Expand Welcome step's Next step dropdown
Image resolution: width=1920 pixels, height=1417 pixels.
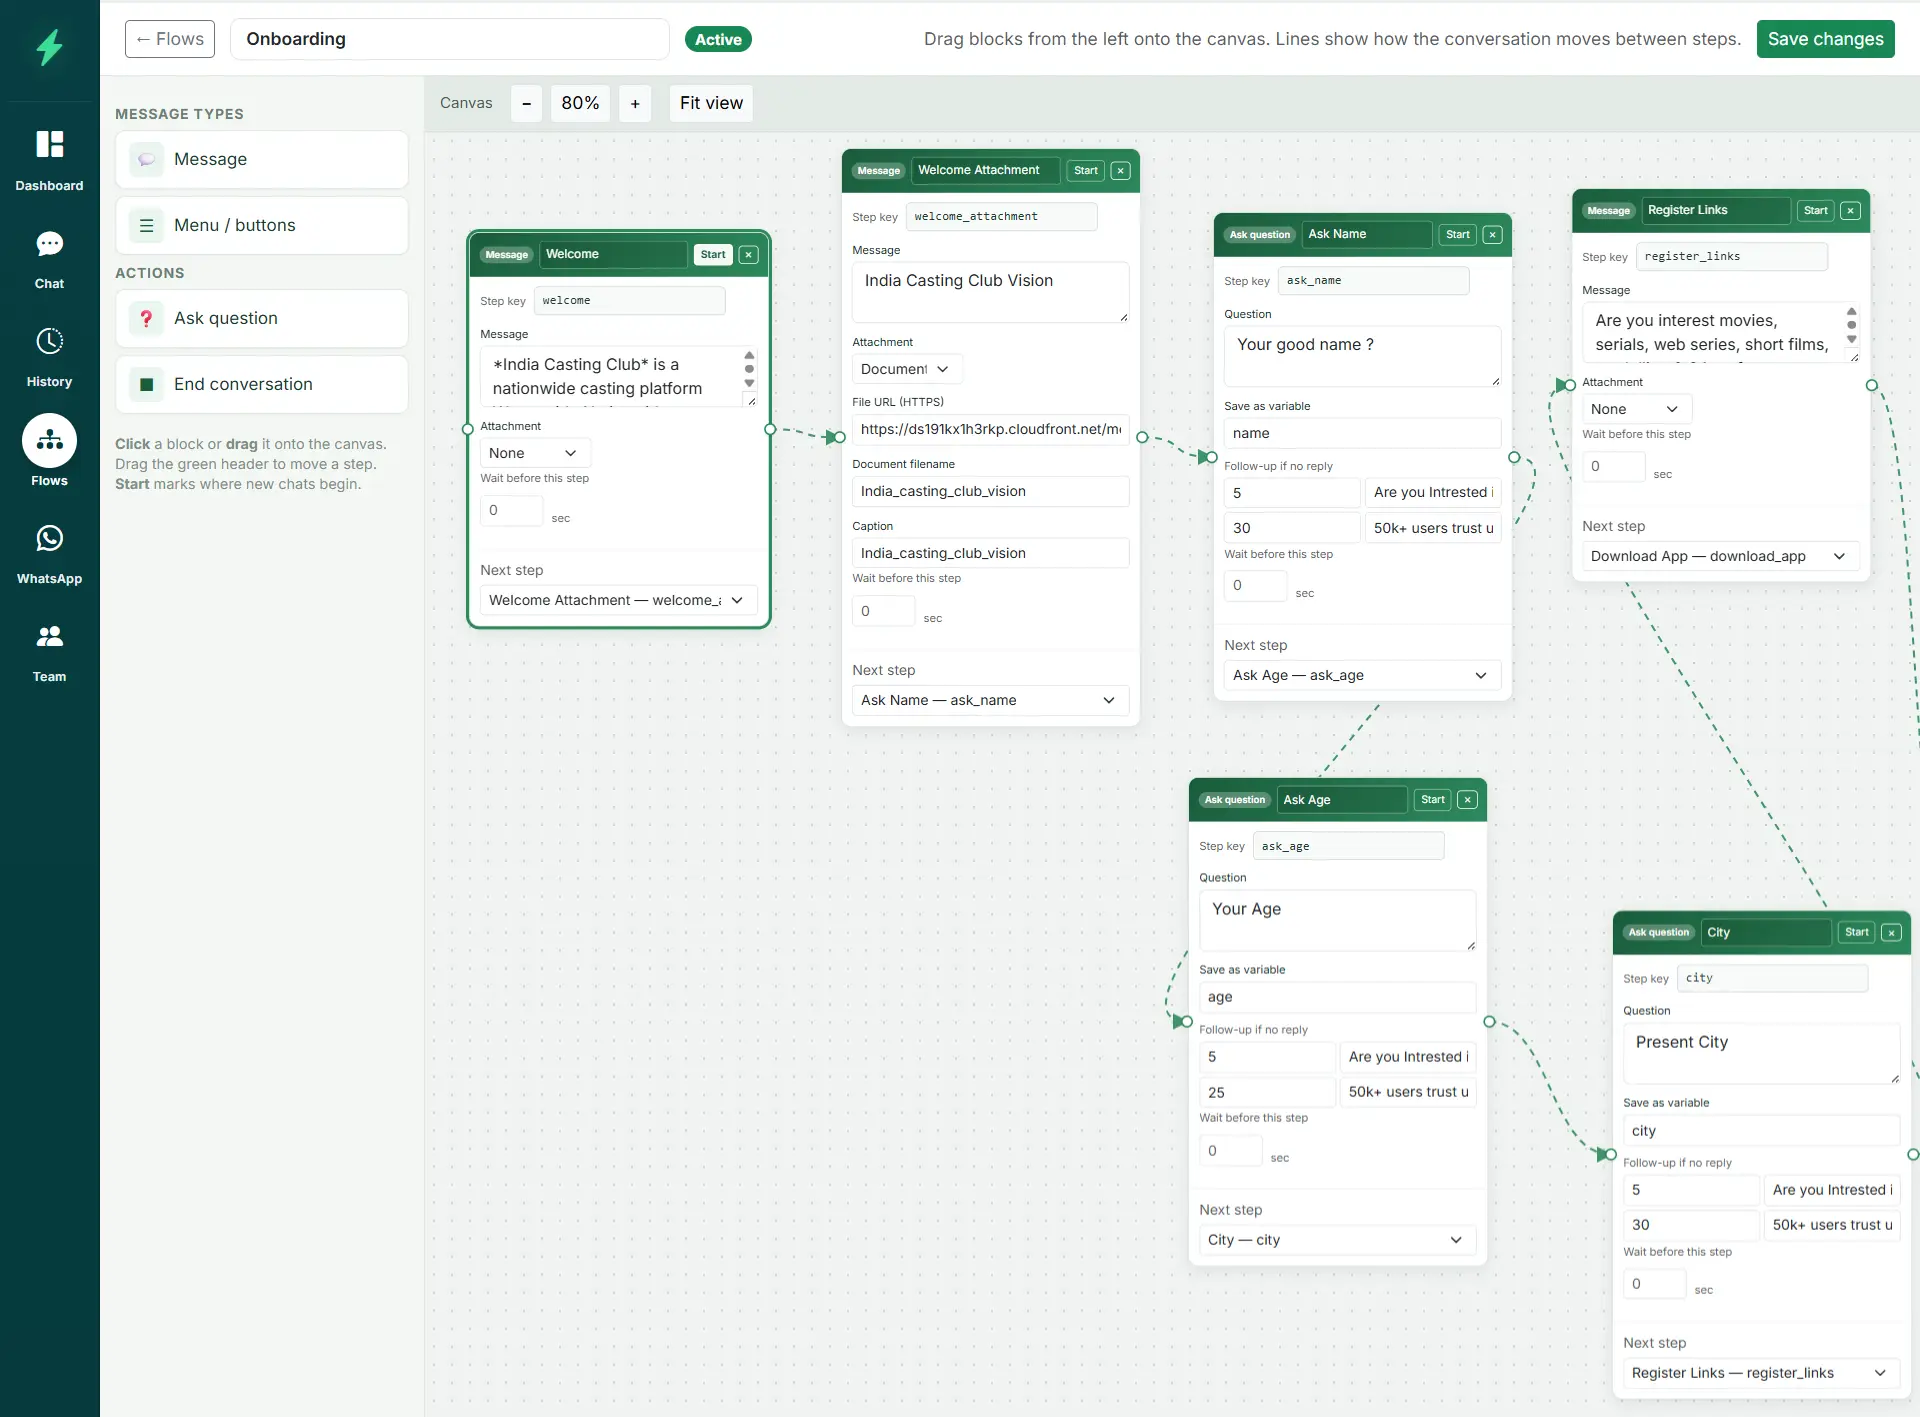[x=618, y=600]
